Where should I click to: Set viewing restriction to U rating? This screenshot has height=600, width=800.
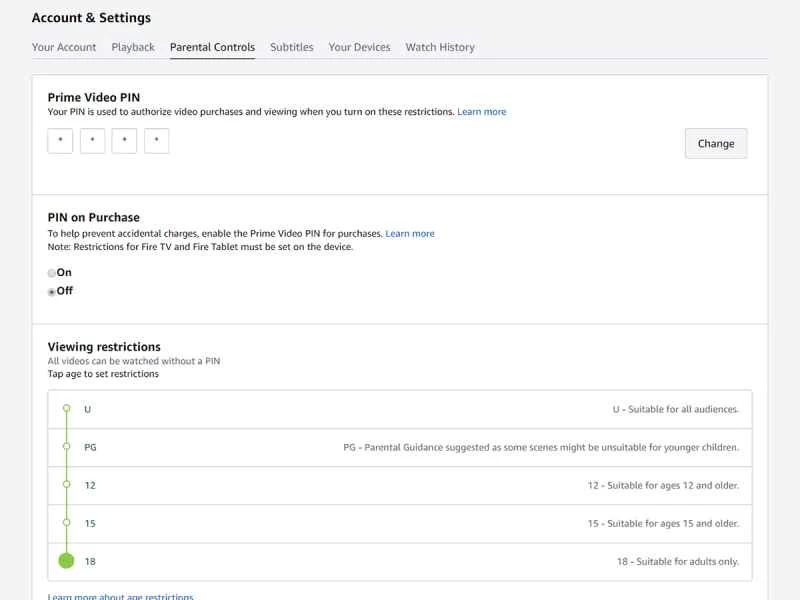(x=67, y=409)
